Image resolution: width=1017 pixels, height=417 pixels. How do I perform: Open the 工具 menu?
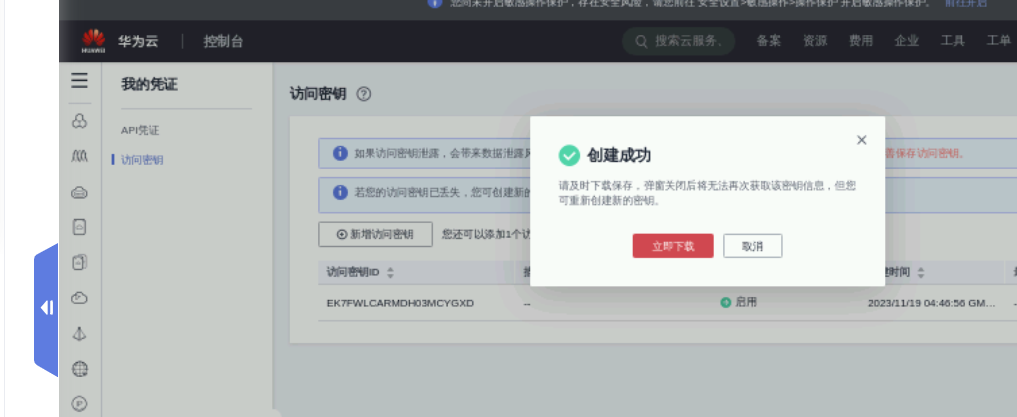(953, 41)
